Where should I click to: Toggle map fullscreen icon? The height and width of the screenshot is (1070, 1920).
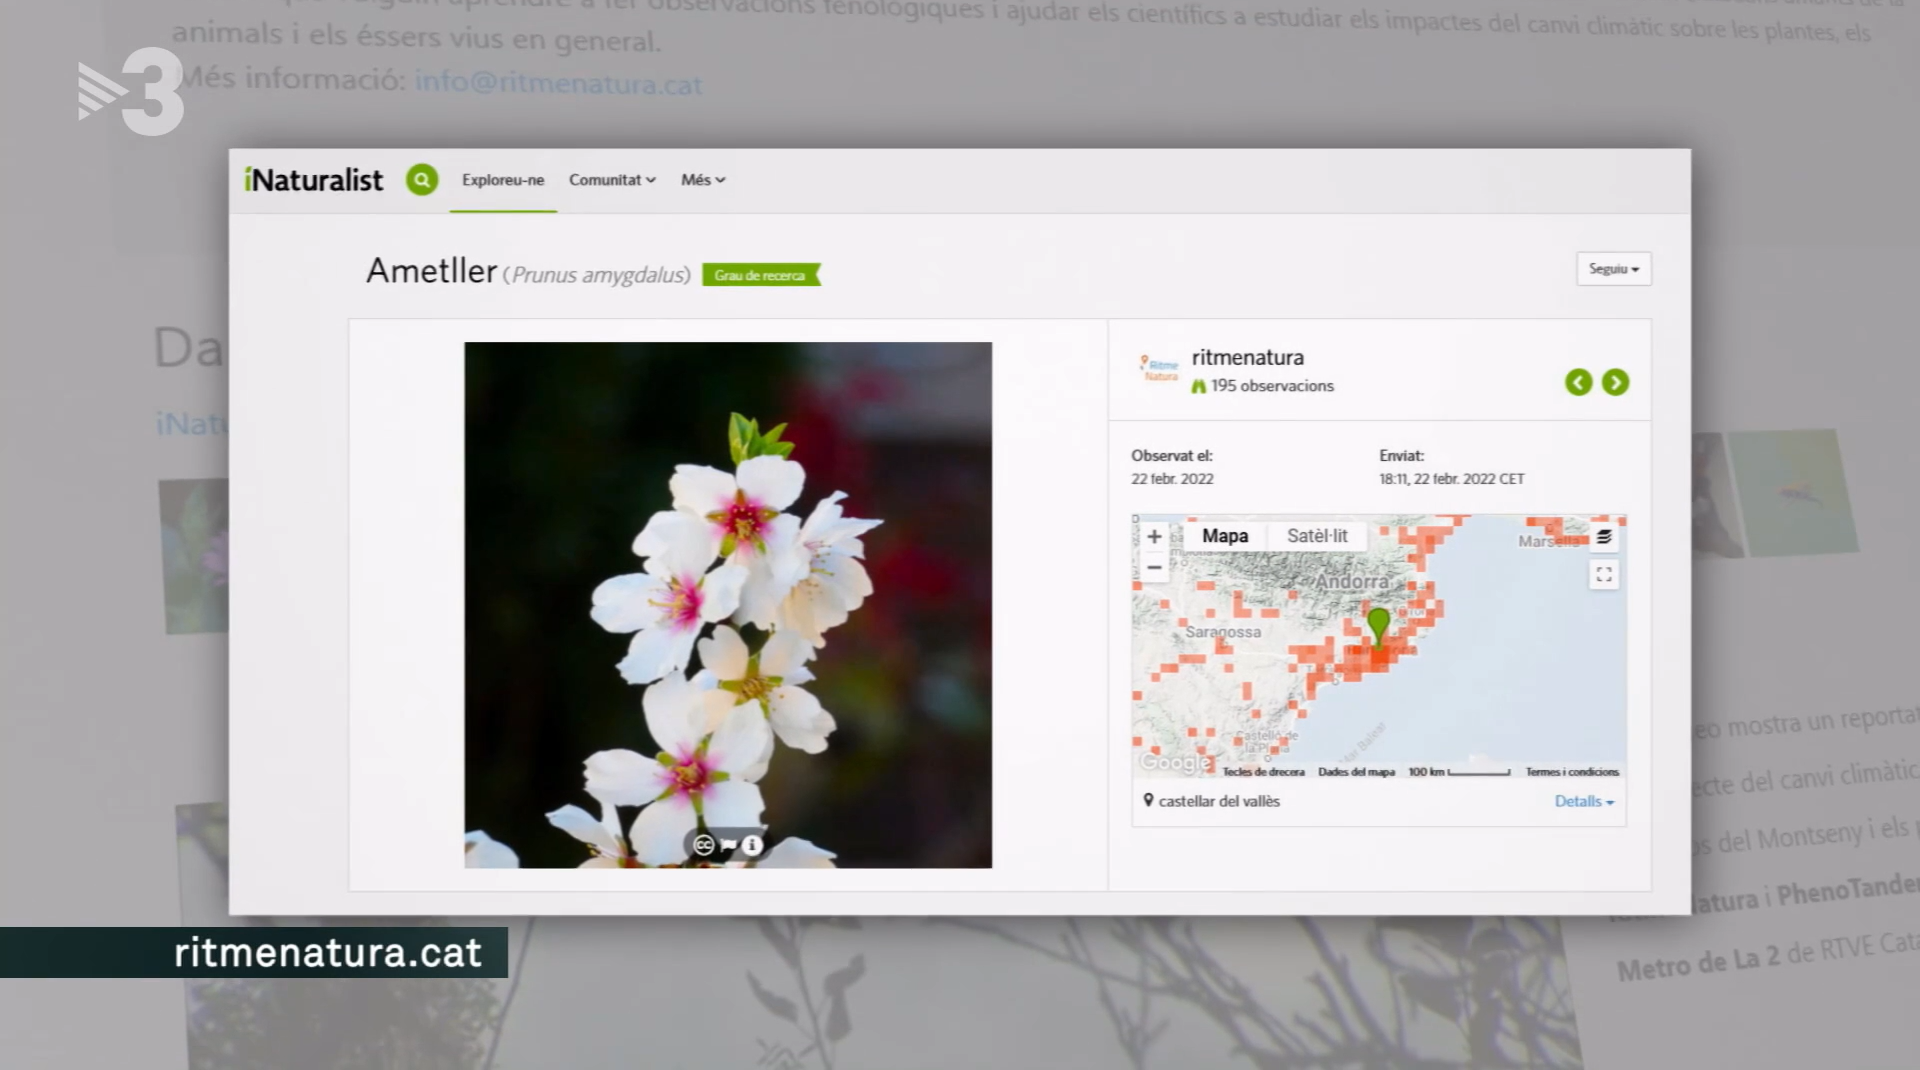tap(1604, 575)
